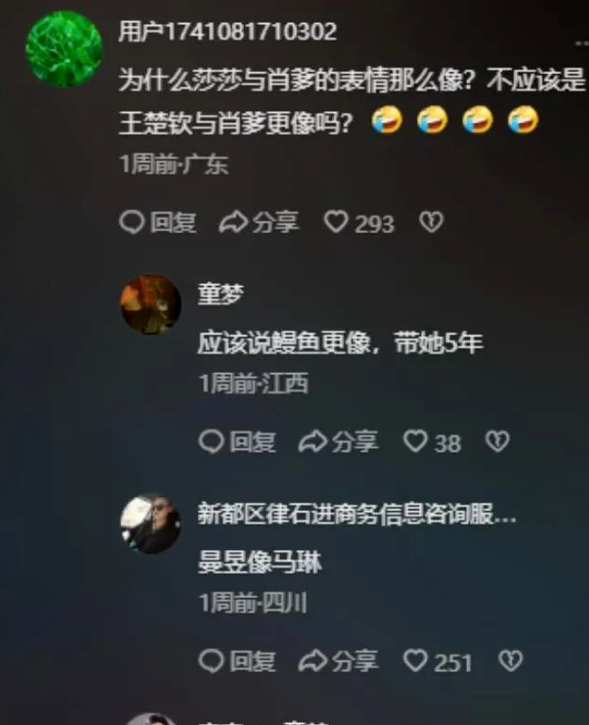Like the 曼昱像马琳 comment
Image resolution: width=589 pixels, height=725 pixels.
coord(437,662)
